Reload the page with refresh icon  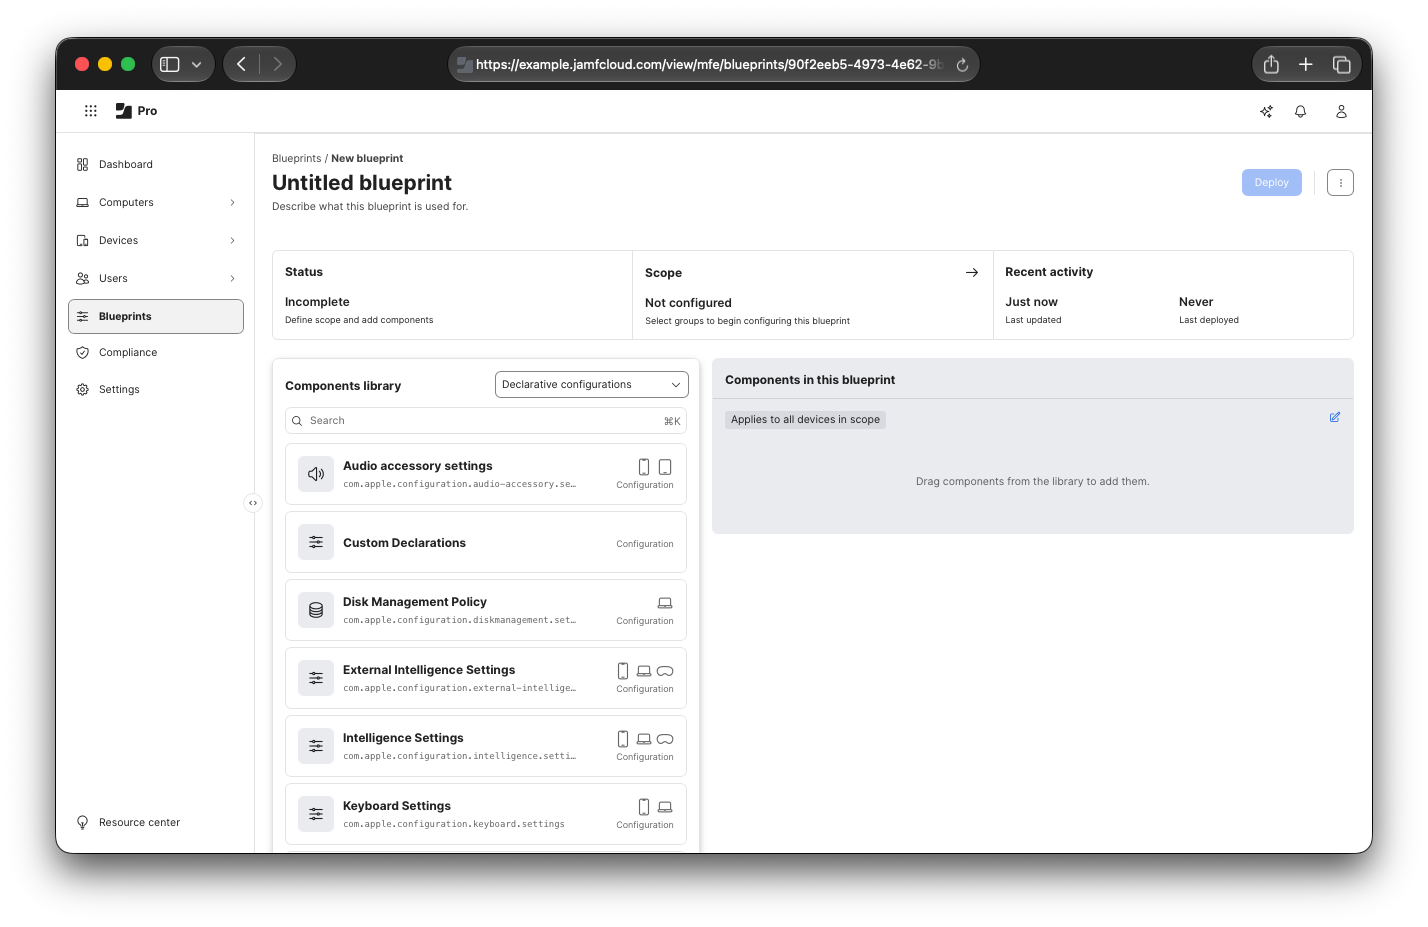click(x=962, y=65)
